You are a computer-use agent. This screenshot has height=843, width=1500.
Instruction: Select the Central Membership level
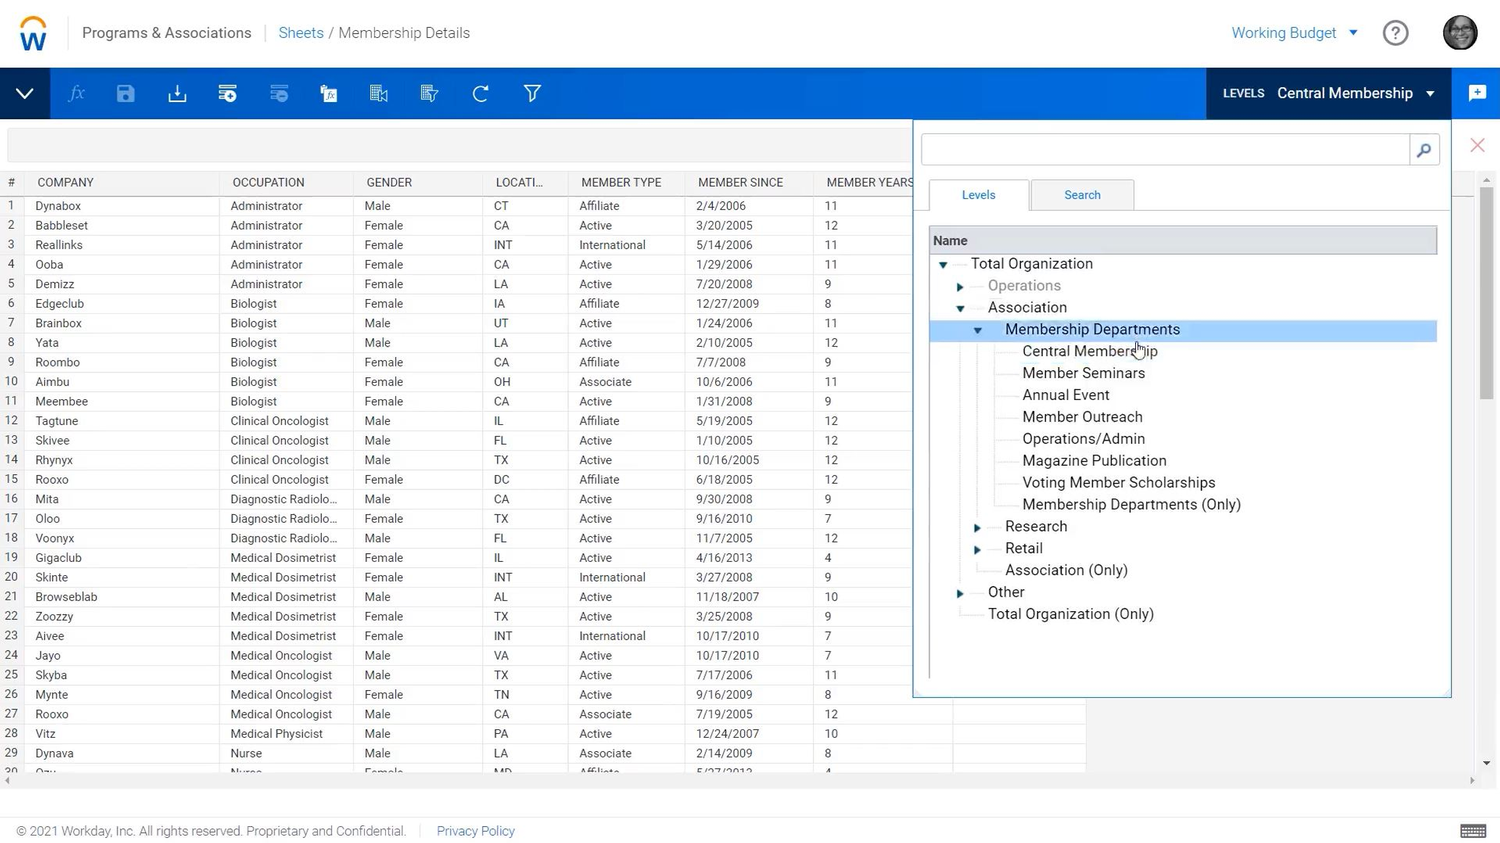click(1089, 351)
